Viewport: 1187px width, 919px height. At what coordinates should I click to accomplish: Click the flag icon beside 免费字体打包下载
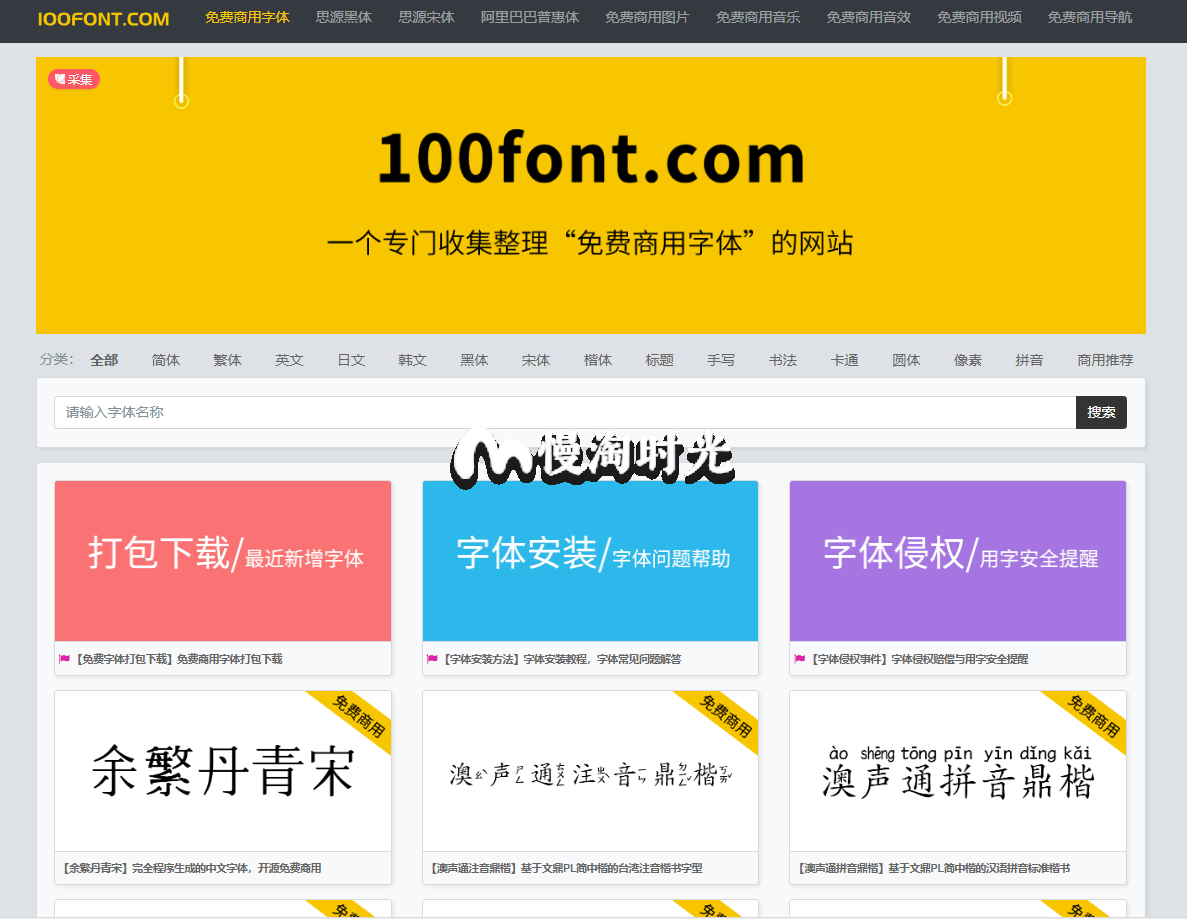point(64,659)
